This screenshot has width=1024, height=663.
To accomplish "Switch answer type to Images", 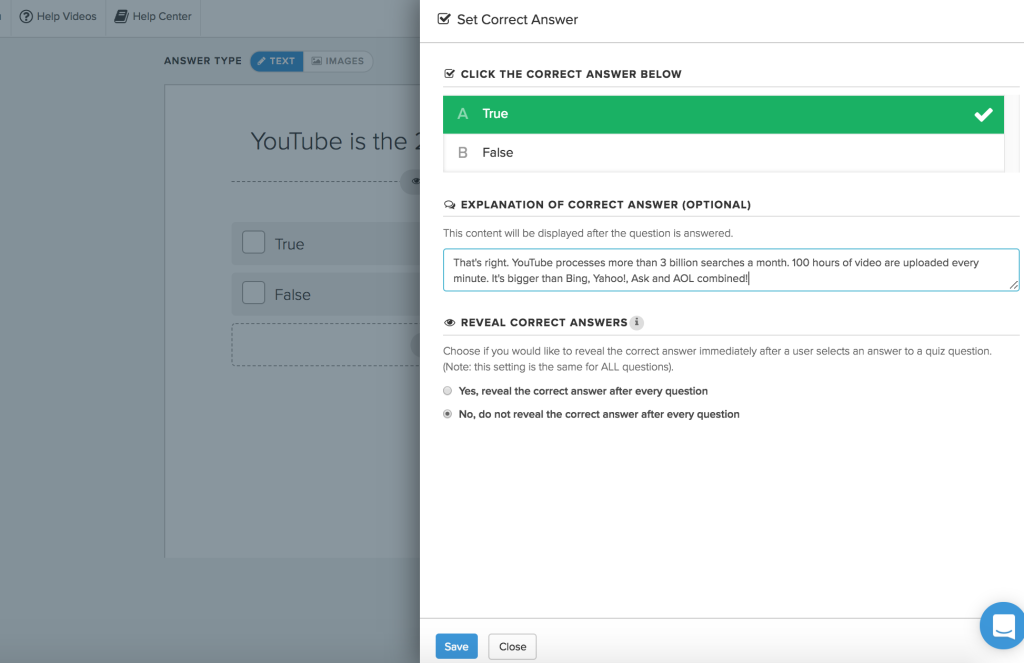I will 338,61.
